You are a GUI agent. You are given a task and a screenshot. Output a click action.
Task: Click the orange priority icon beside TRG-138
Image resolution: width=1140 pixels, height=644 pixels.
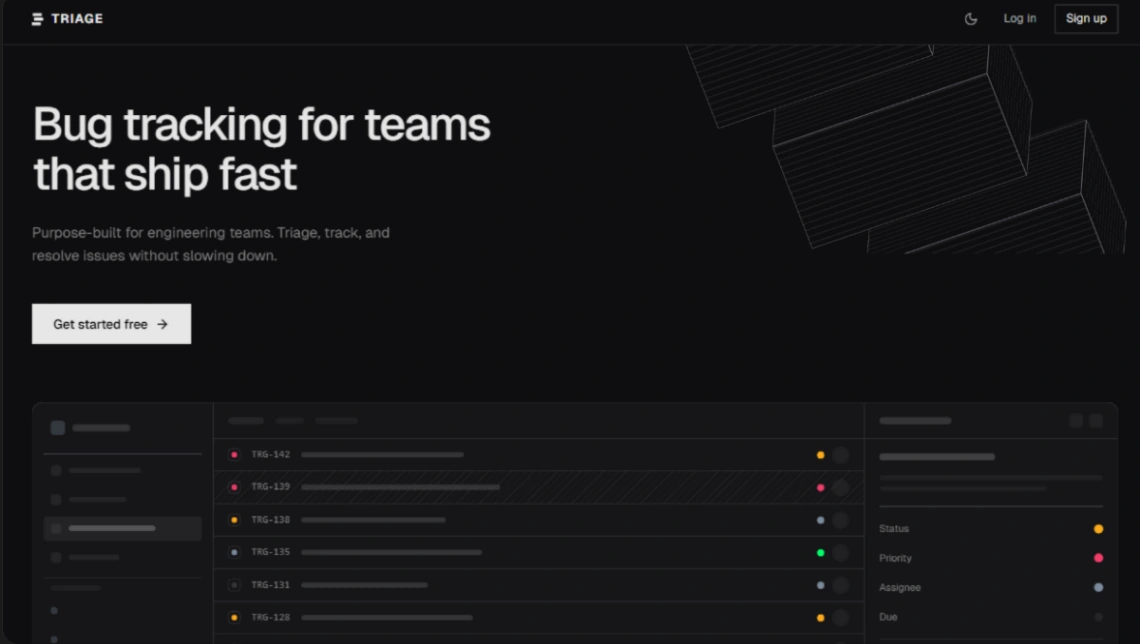(x=234, y=520)
